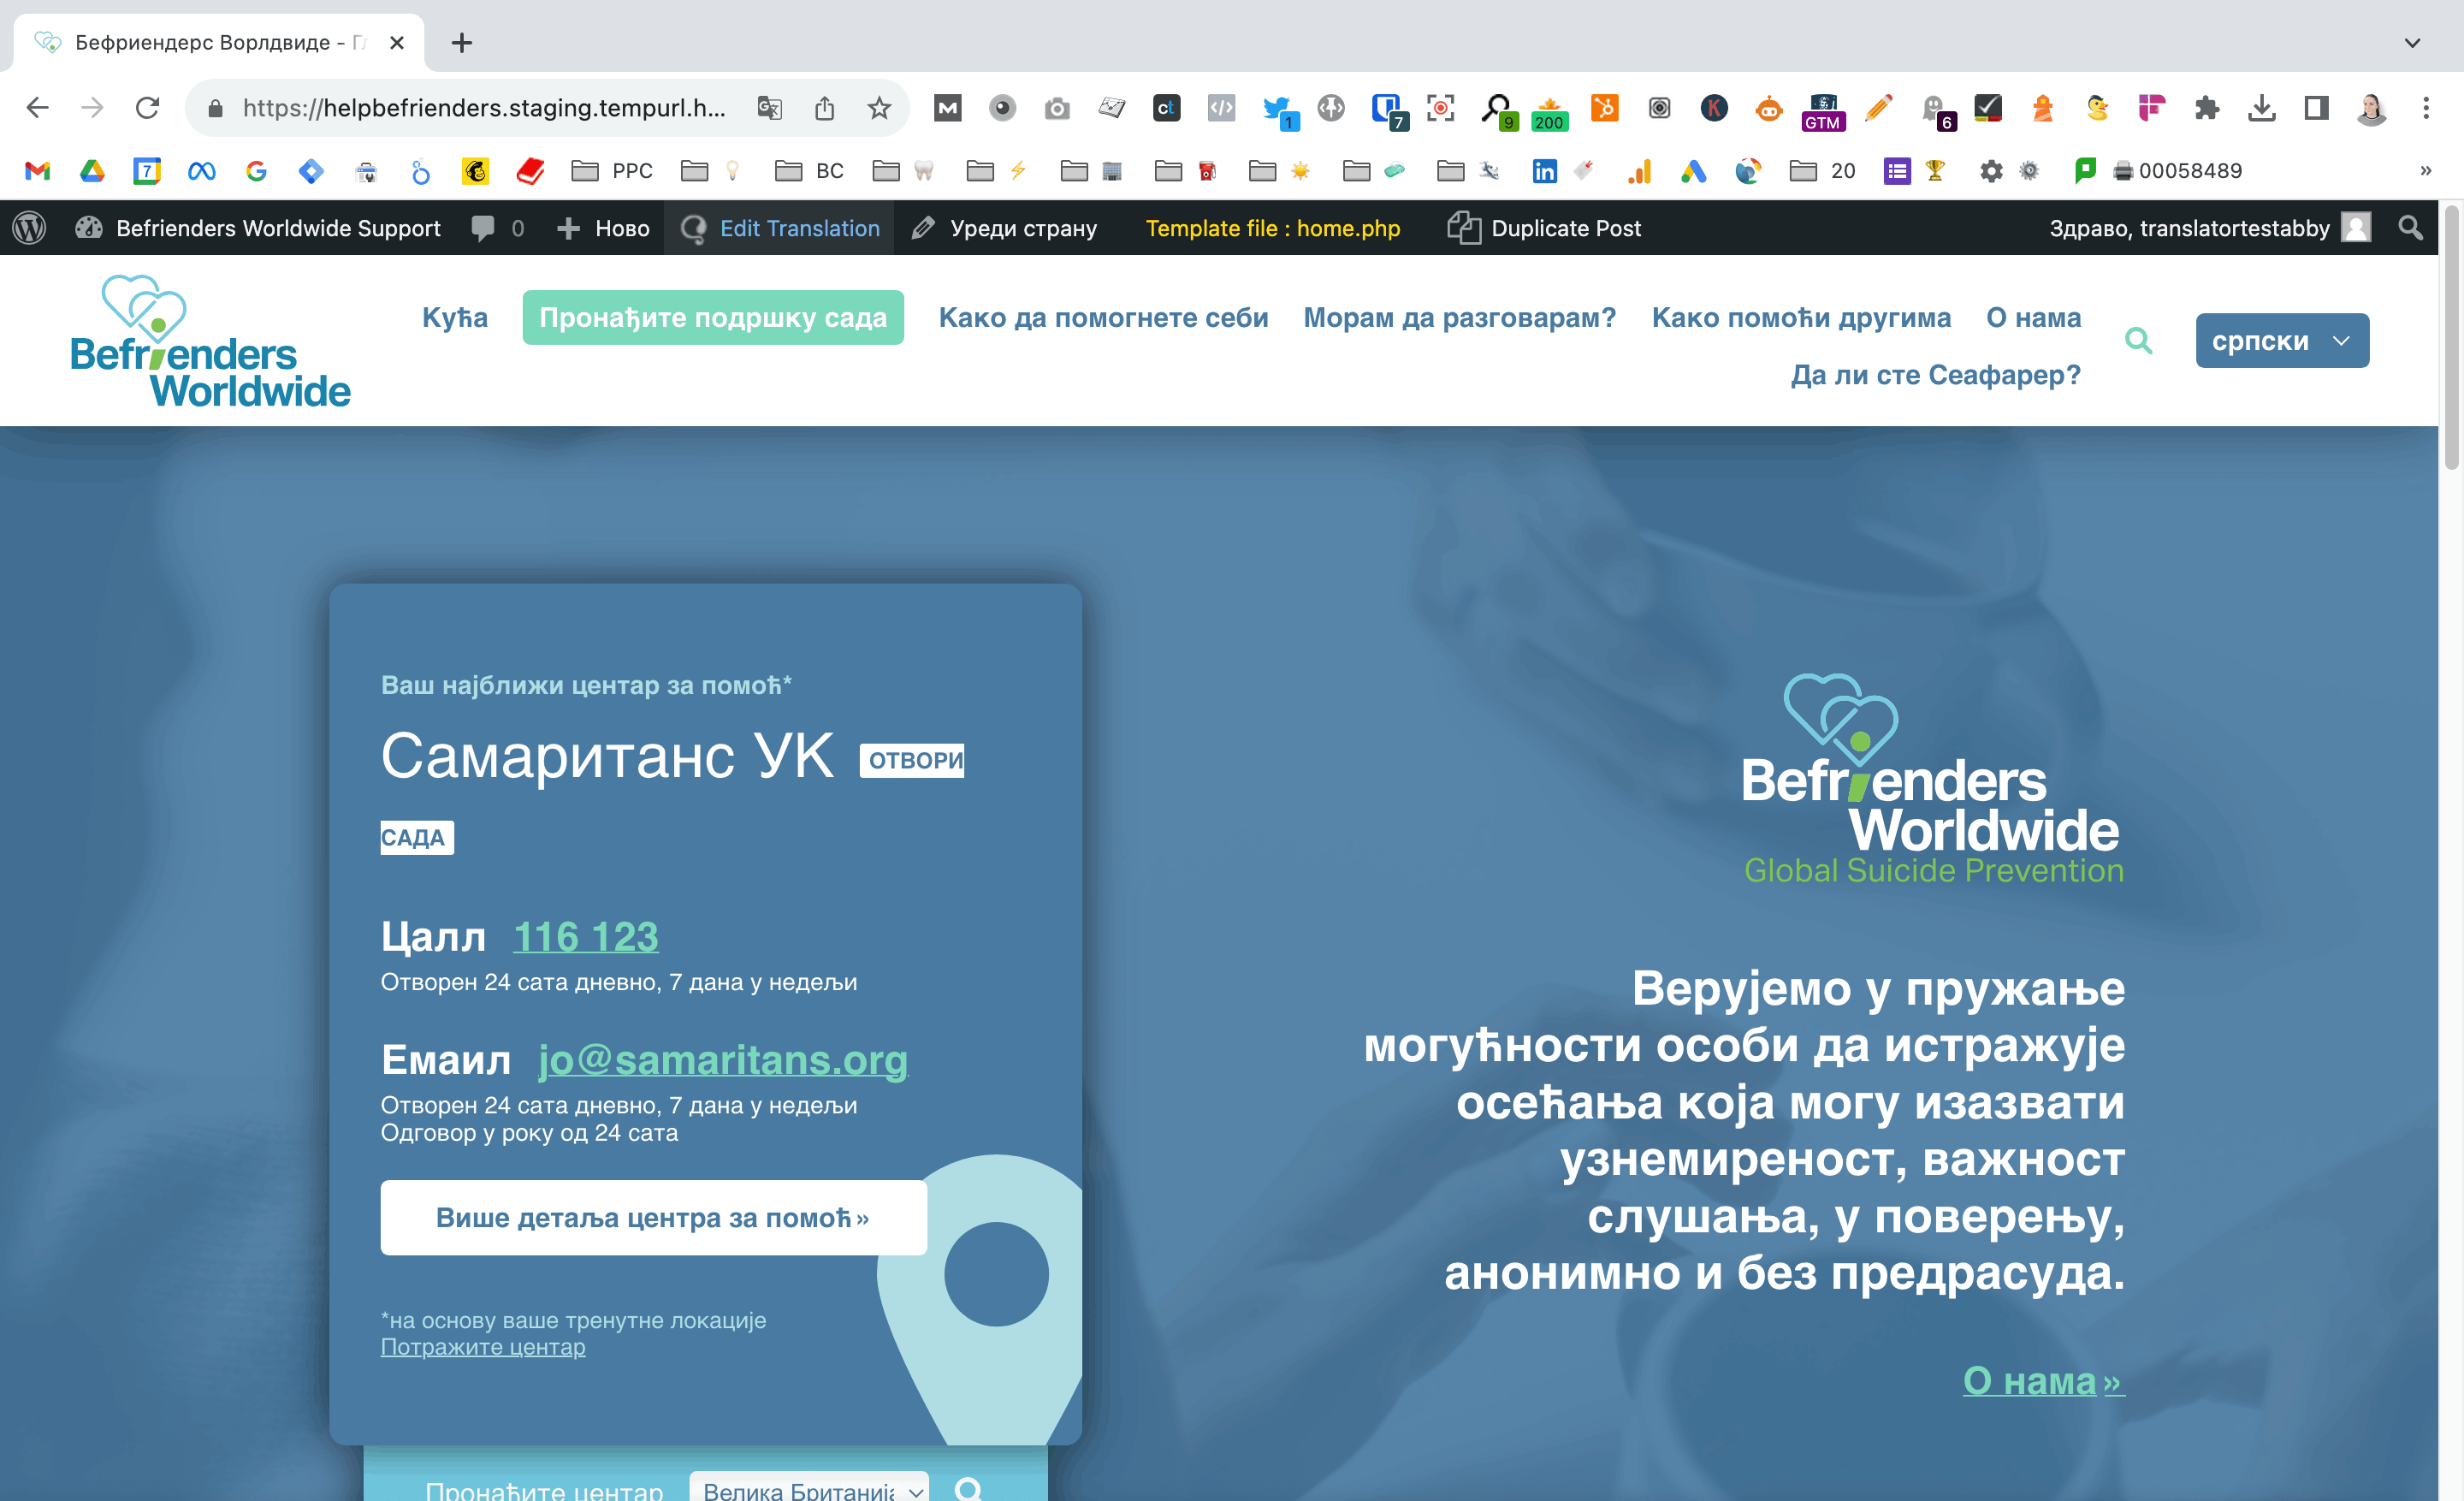Screen dimensions: 2464x1501
Task: Click the page vertical scrollbar
Action: pyautogui.click(x=2451, y=340)
